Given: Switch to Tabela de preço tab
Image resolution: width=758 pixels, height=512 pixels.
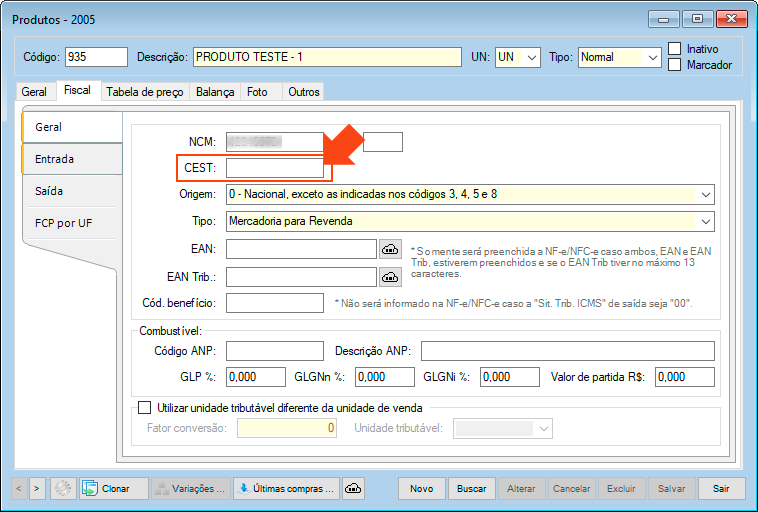Looking at the screenshot, I should (144, 92).
